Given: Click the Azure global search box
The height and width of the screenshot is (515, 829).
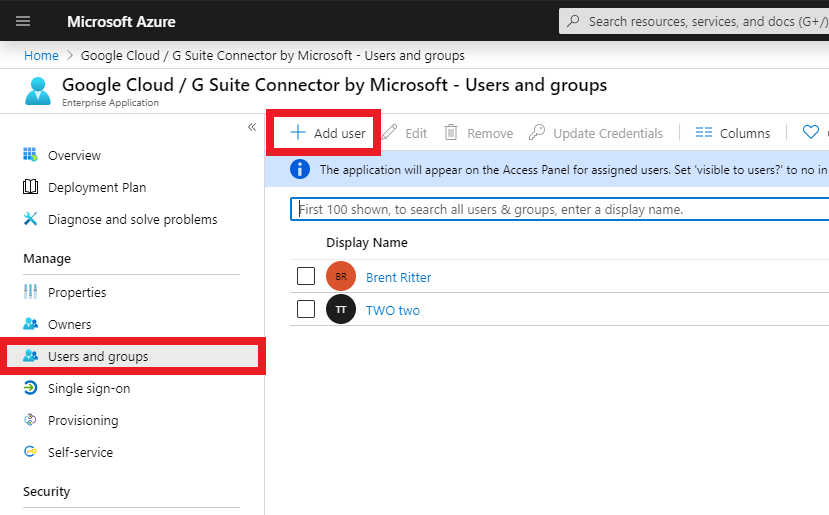Looking at the screenshot, I should click(700, 21).
